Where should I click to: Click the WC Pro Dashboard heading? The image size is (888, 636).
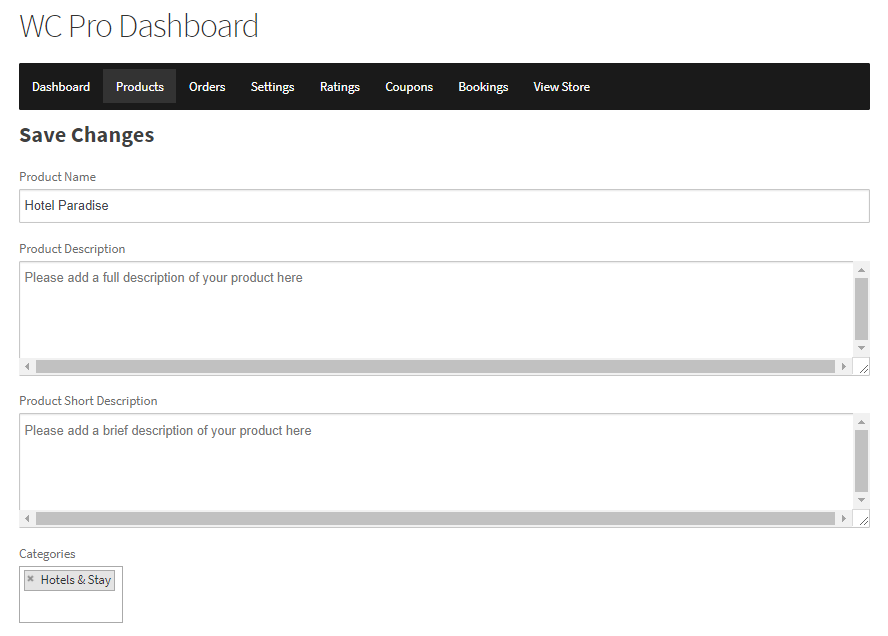tap(139, 26)
